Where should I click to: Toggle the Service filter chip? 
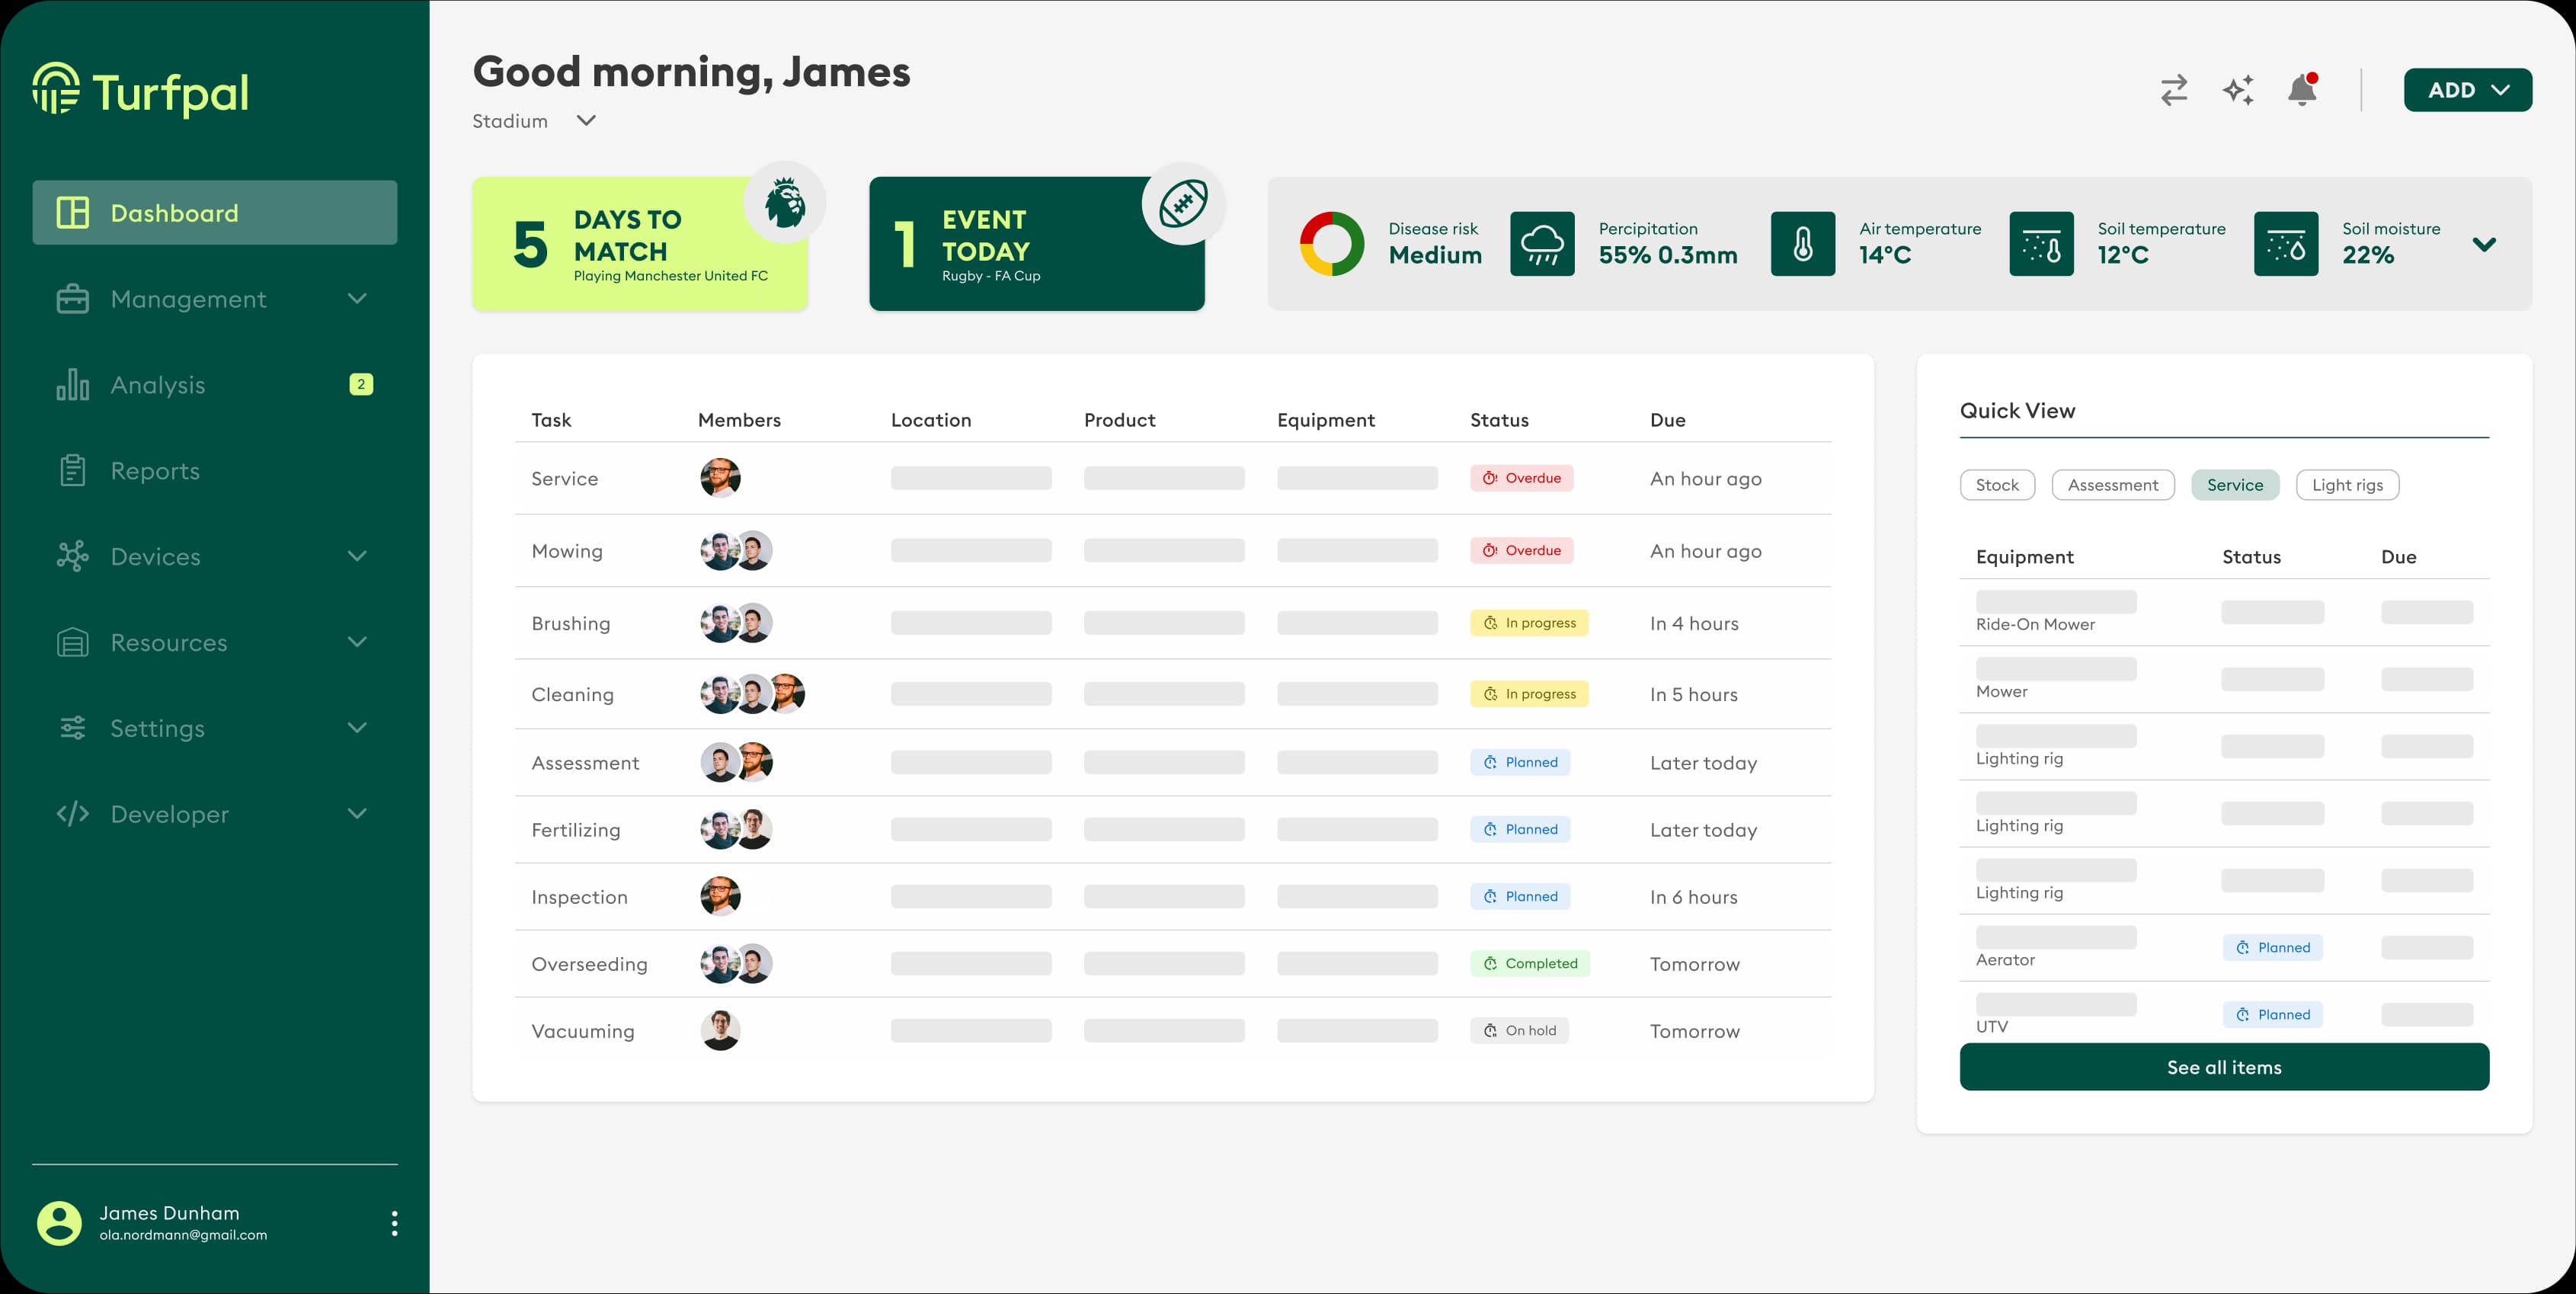[2235, 485]
